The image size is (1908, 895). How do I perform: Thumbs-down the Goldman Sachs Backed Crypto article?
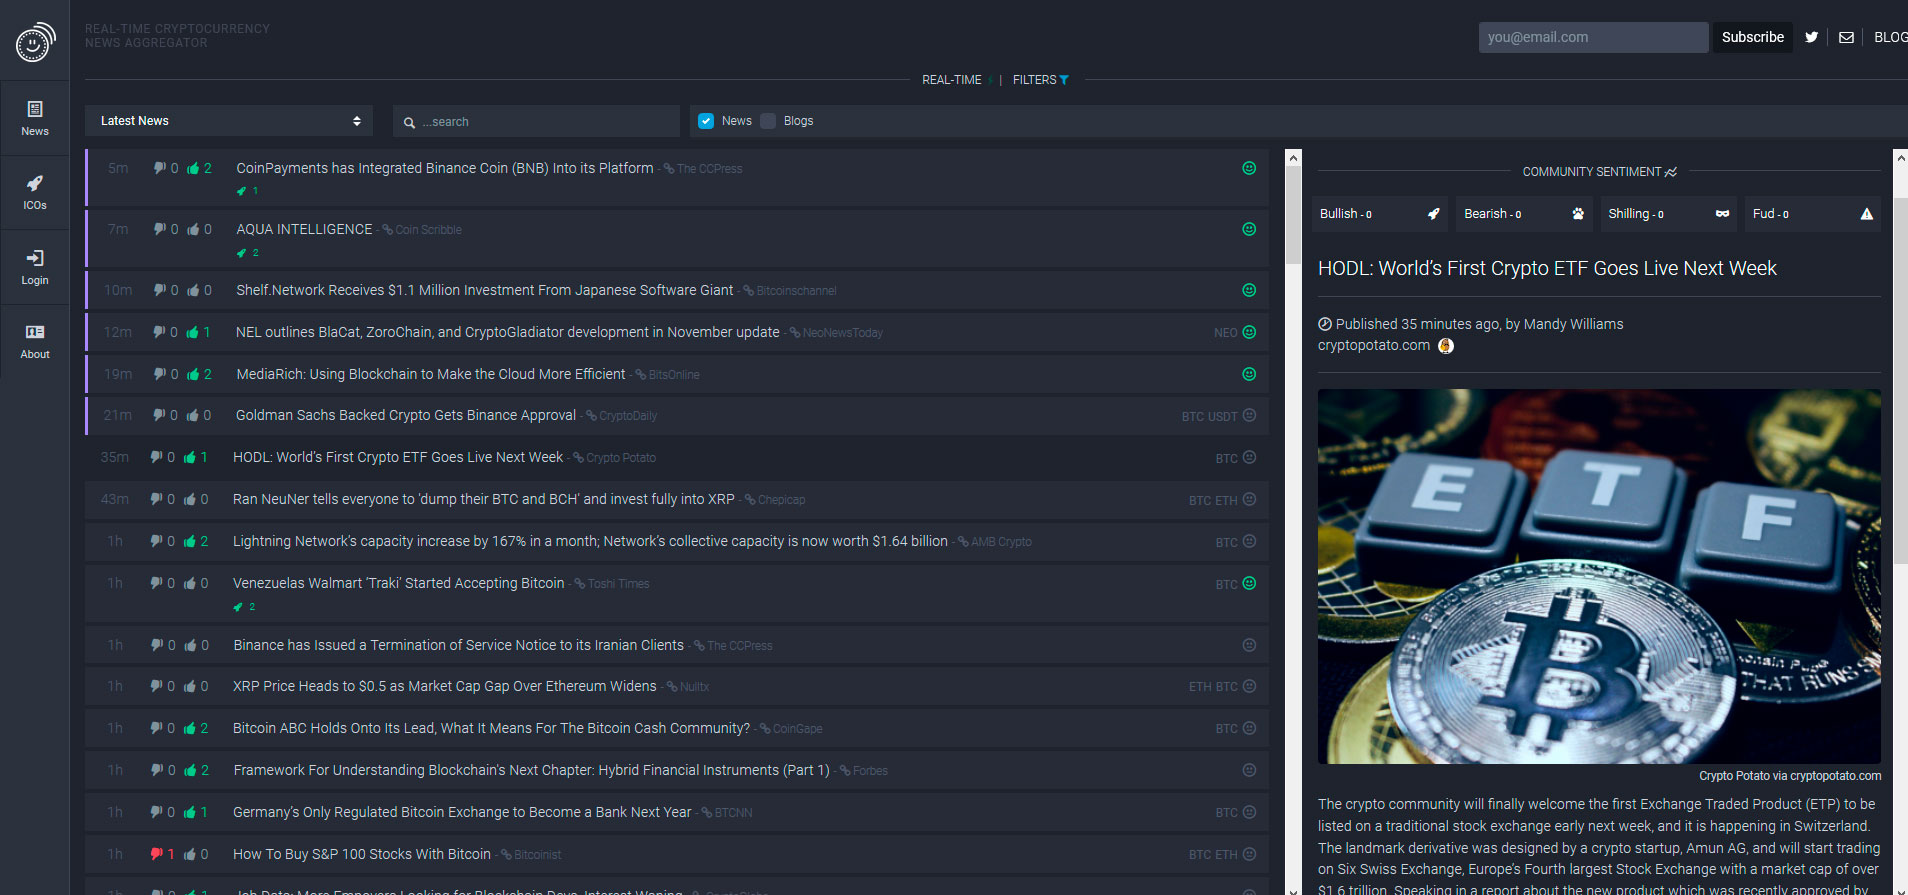[159, 415]
